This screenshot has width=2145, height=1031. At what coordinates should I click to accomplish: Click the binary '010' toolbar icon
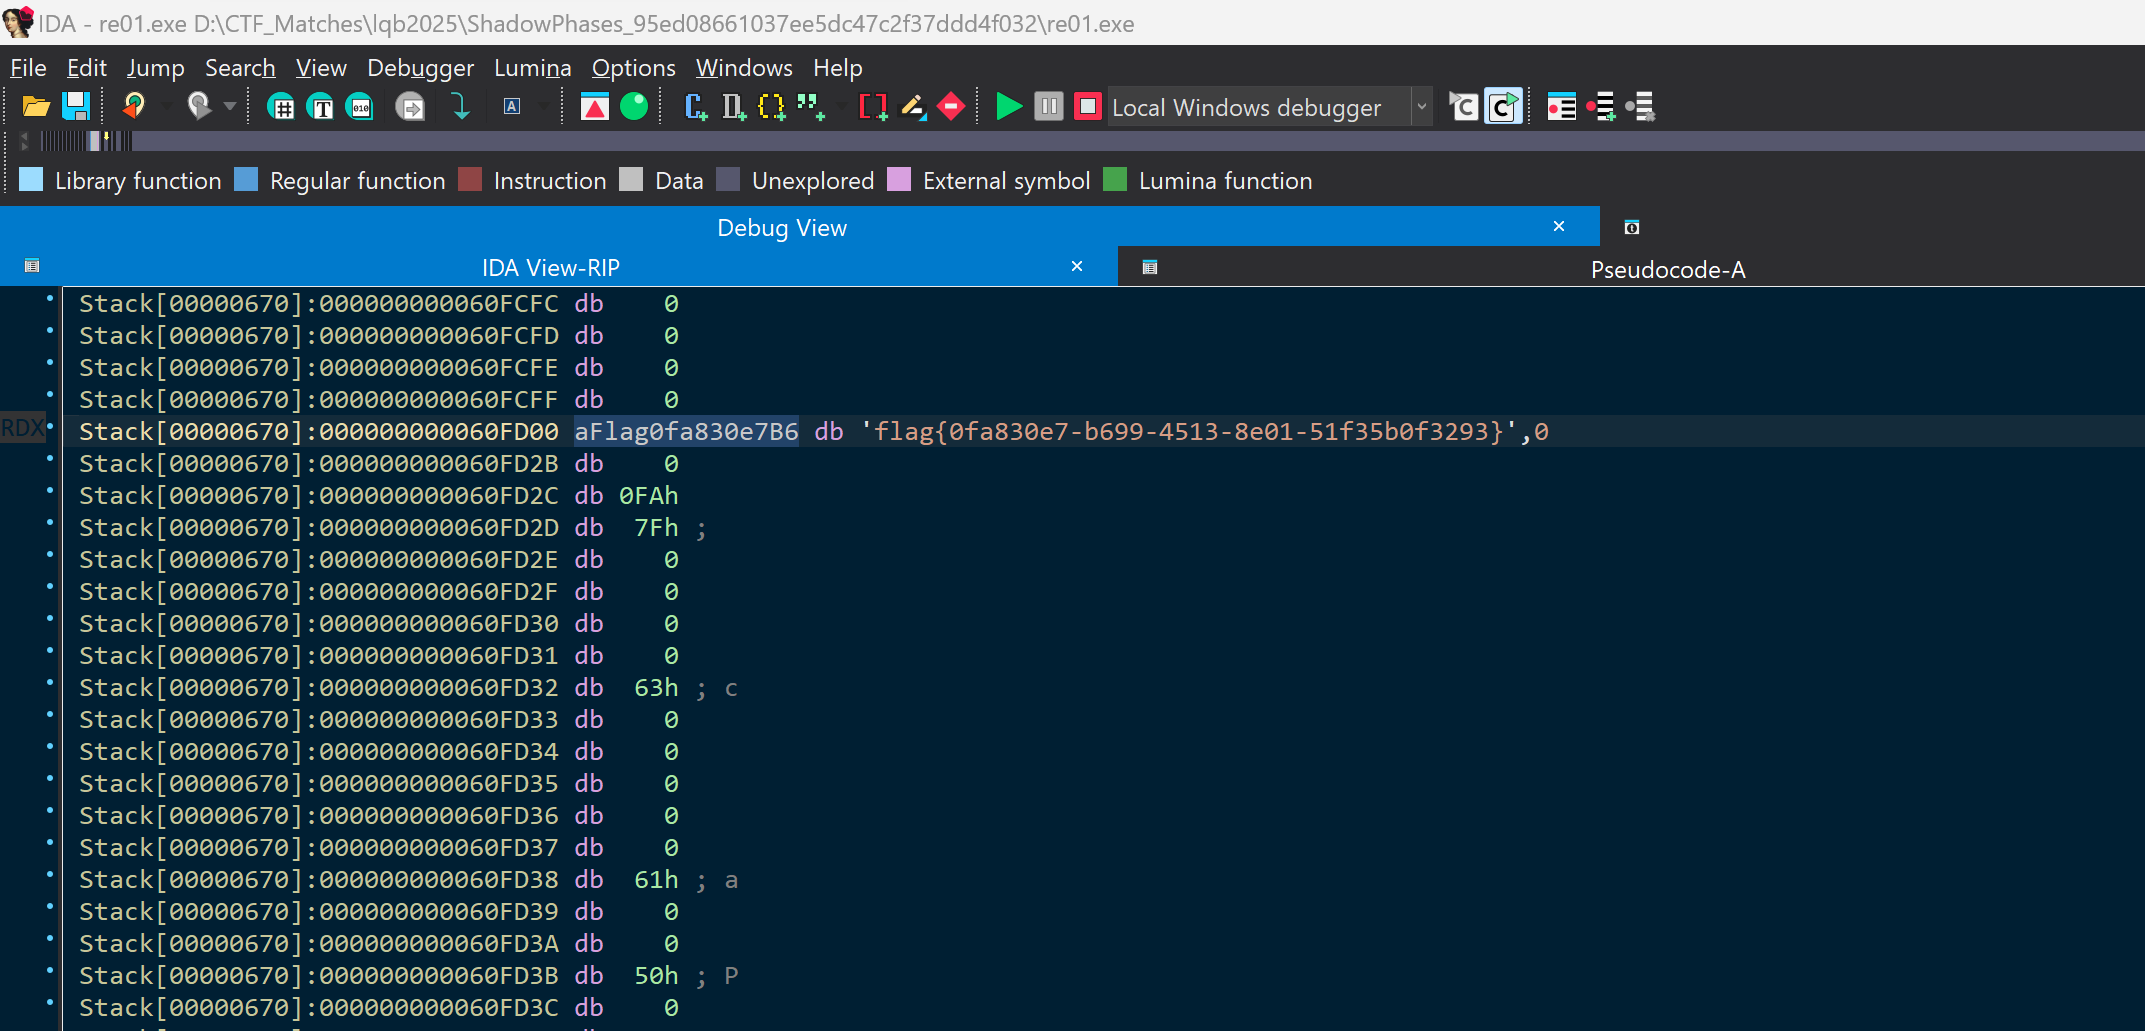360,106
